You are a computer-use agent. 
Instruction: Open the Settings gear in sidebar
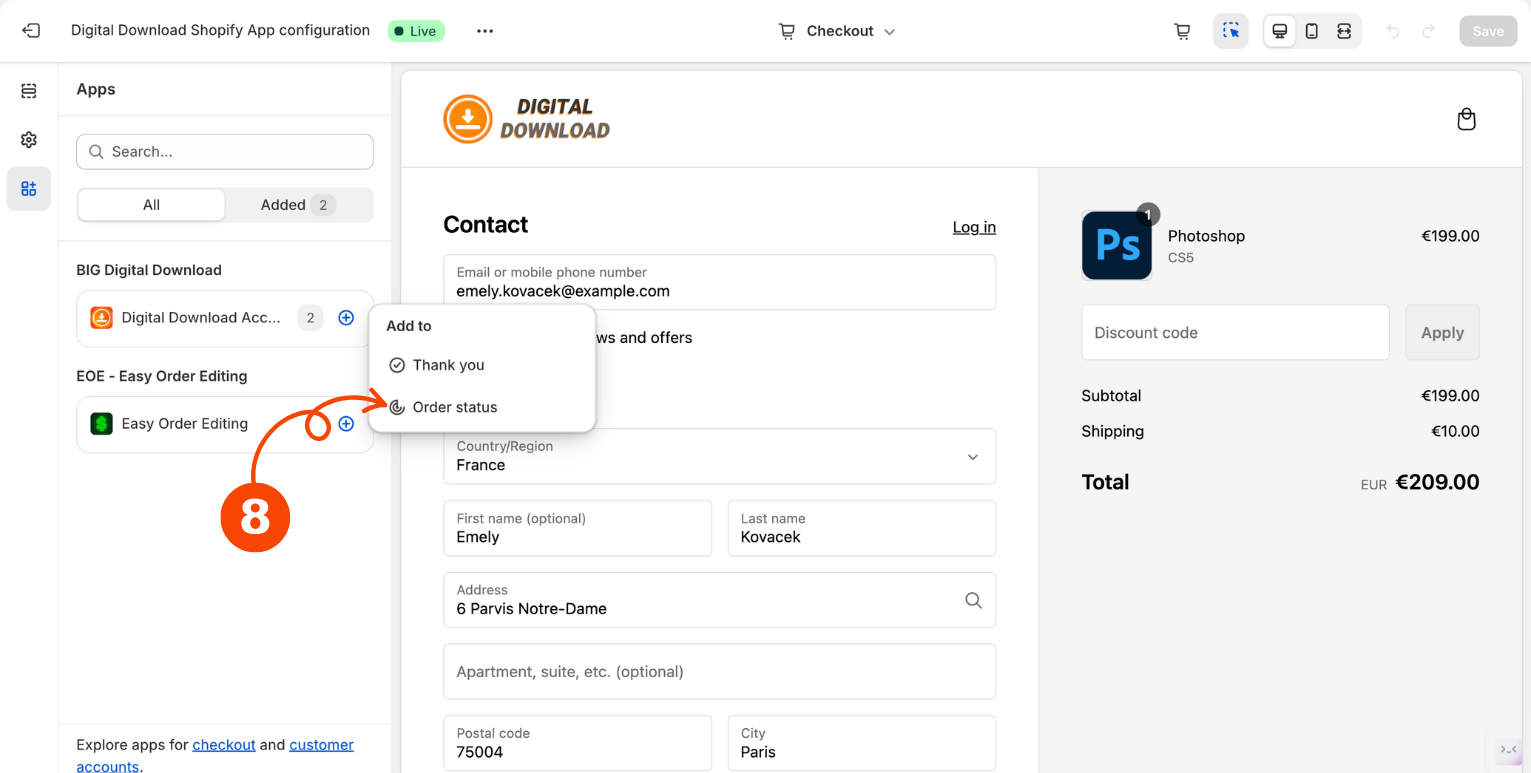29,140
